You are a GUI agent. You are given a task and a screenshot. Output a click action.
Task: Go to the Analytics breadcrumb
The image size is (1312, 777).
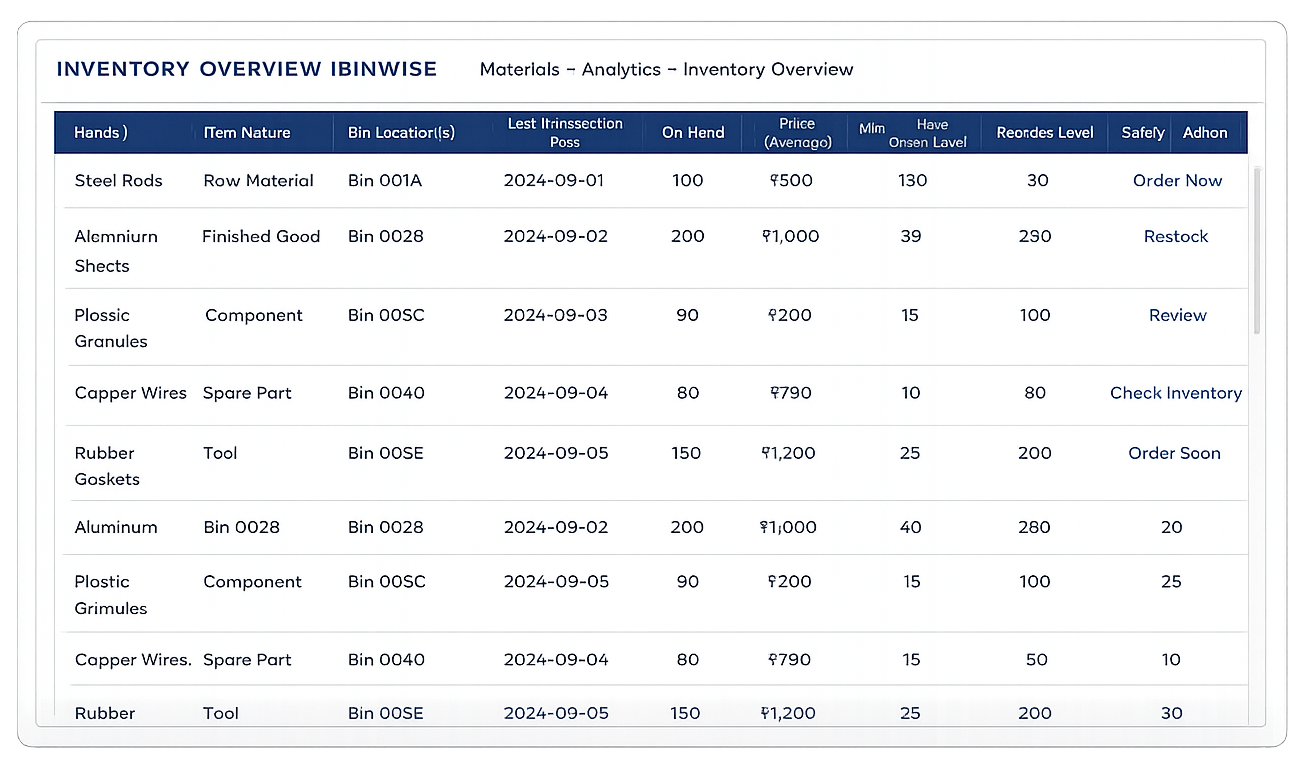click(621, 70)
